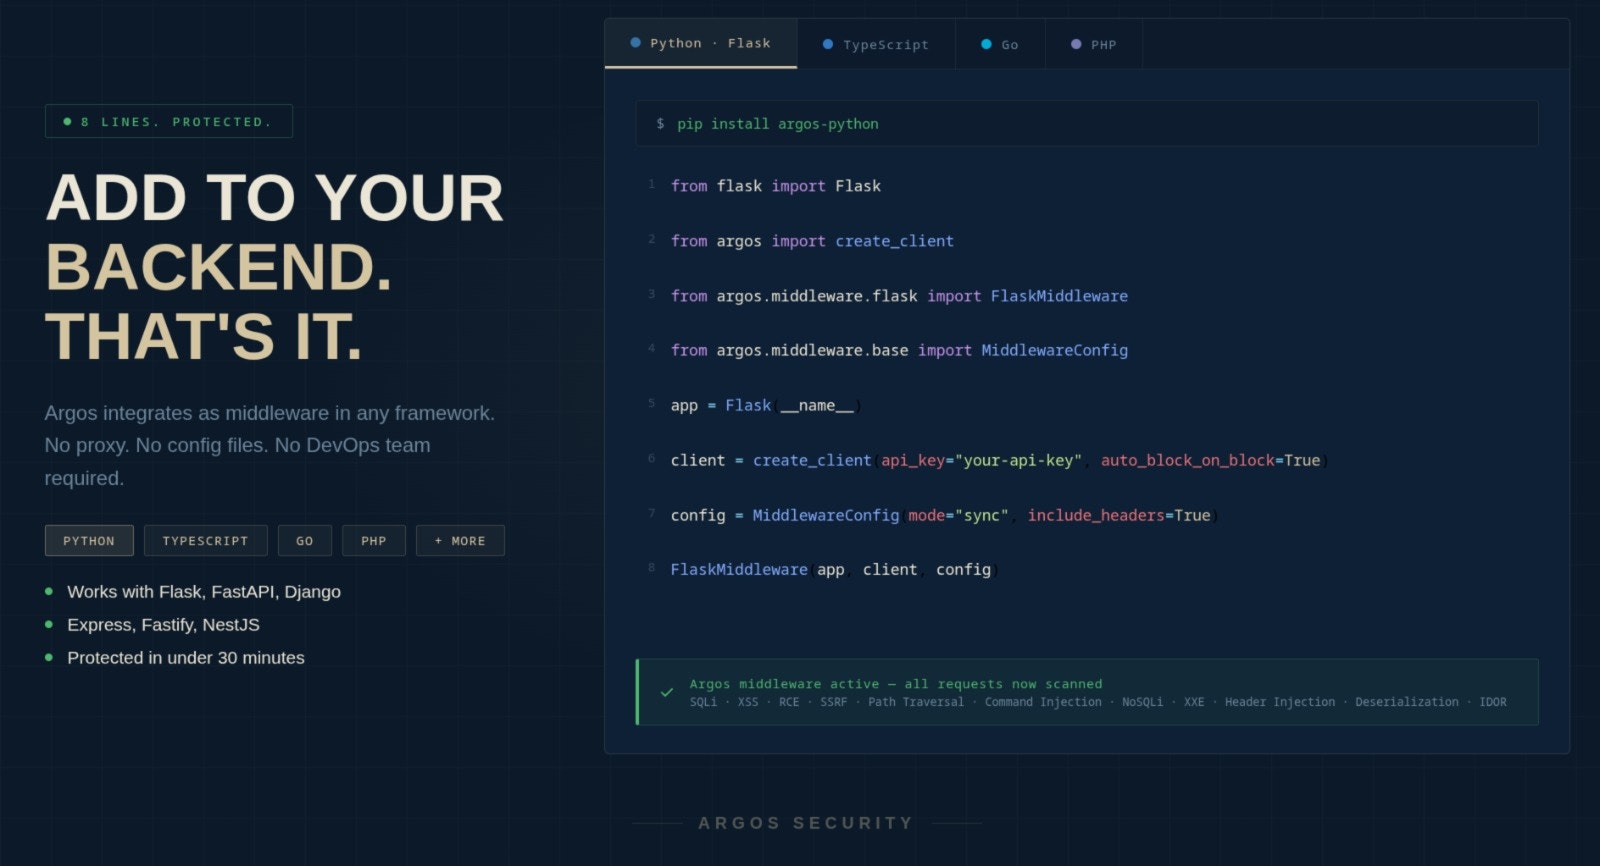
Task: Click the blue dot on TypeScript tab
Action: (828, 44)
